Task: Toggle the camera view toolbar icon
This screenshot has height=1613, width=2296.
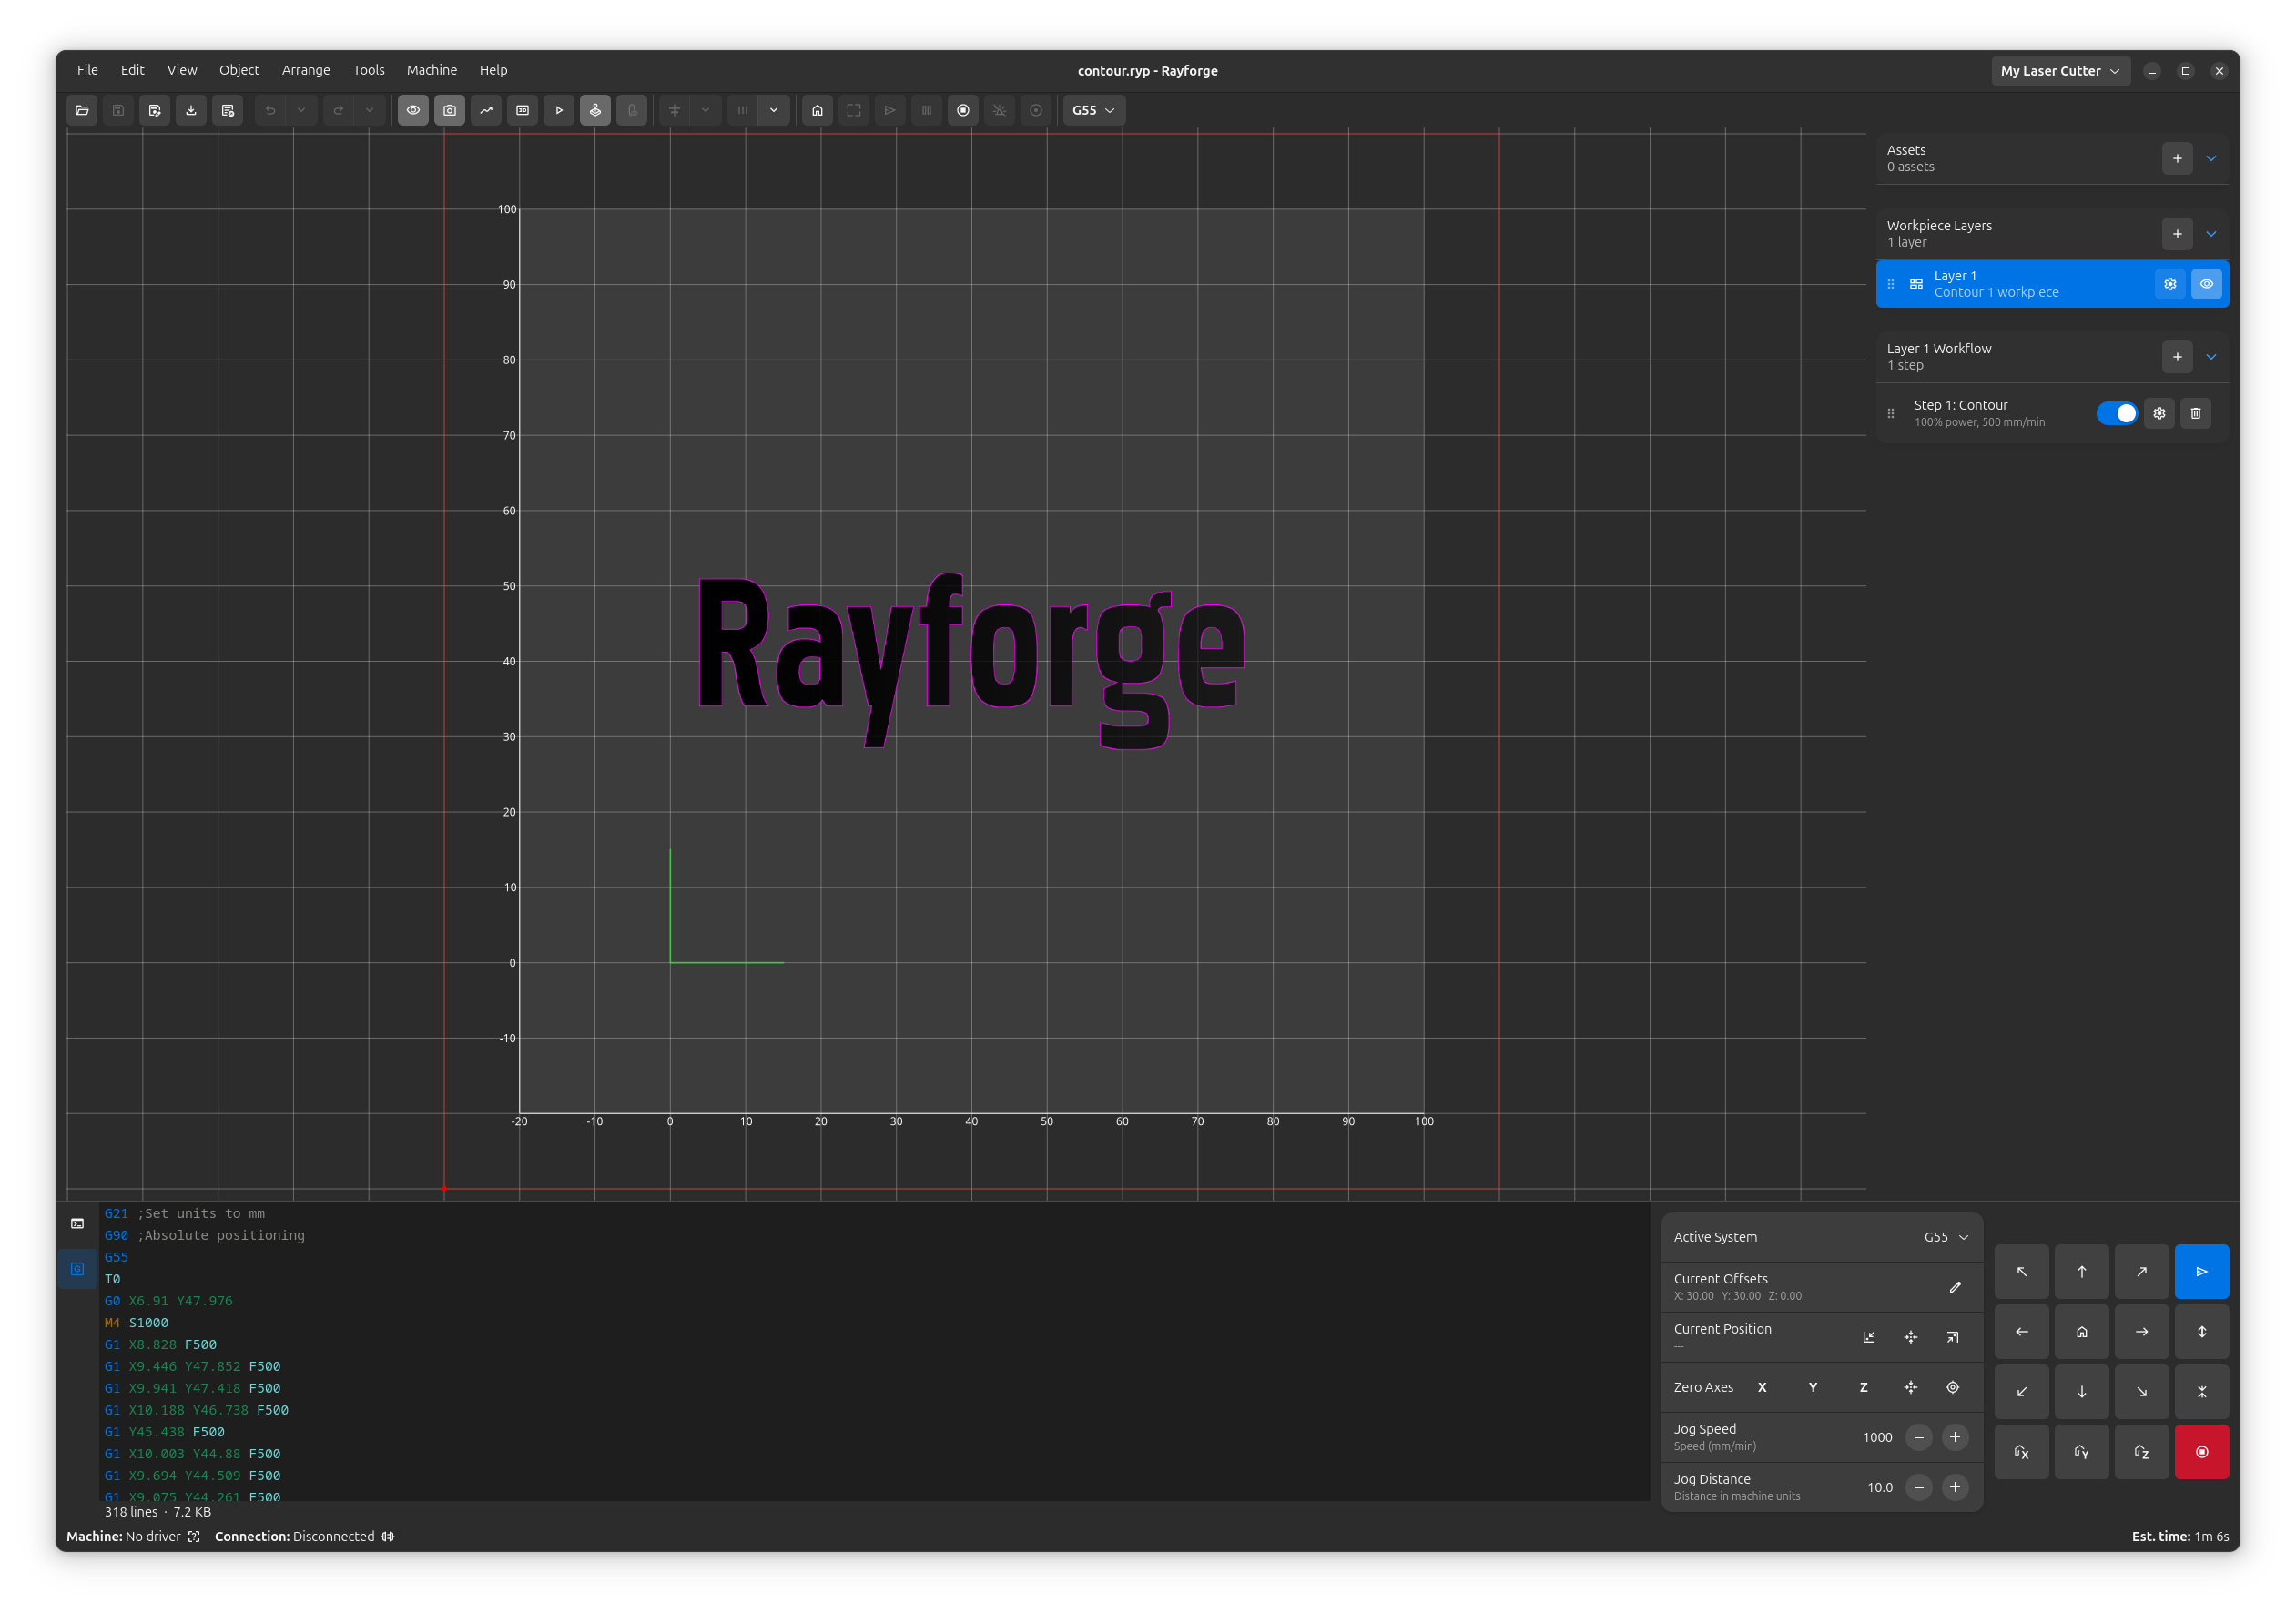Action: tap(450, 110)
